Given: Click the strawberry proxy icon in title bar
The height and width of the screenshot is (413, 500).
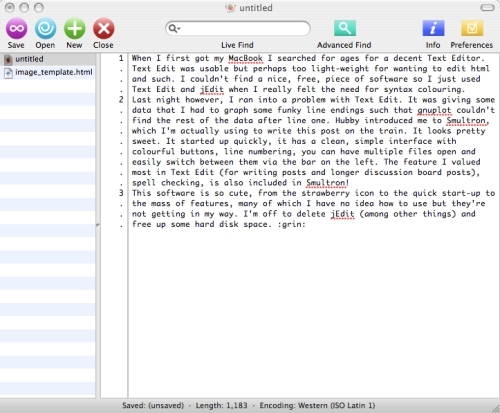Looking at the screenshot, I should [230, 7].
